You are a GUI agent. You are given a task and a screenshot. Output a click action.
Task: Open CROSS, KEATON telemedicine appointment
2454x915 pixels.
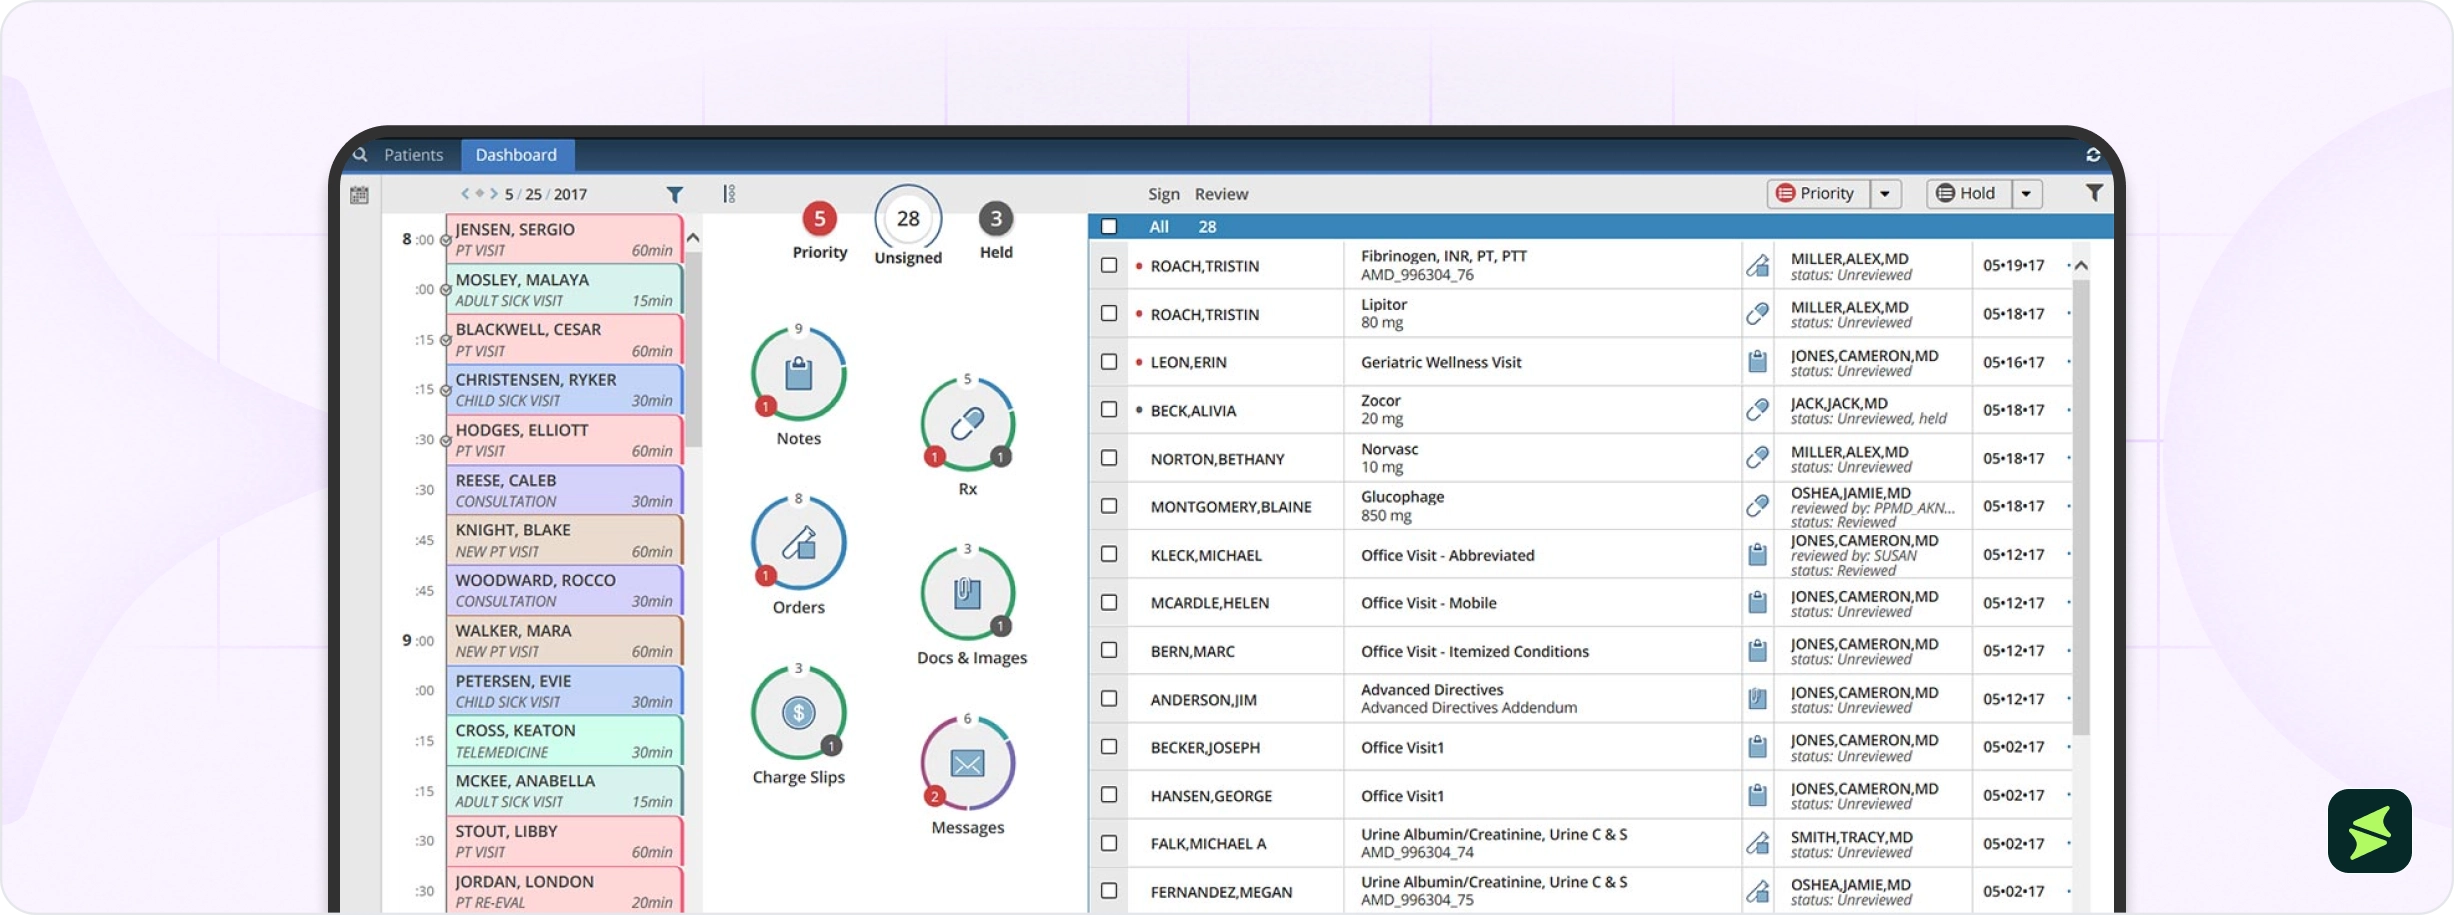[564, 740]
